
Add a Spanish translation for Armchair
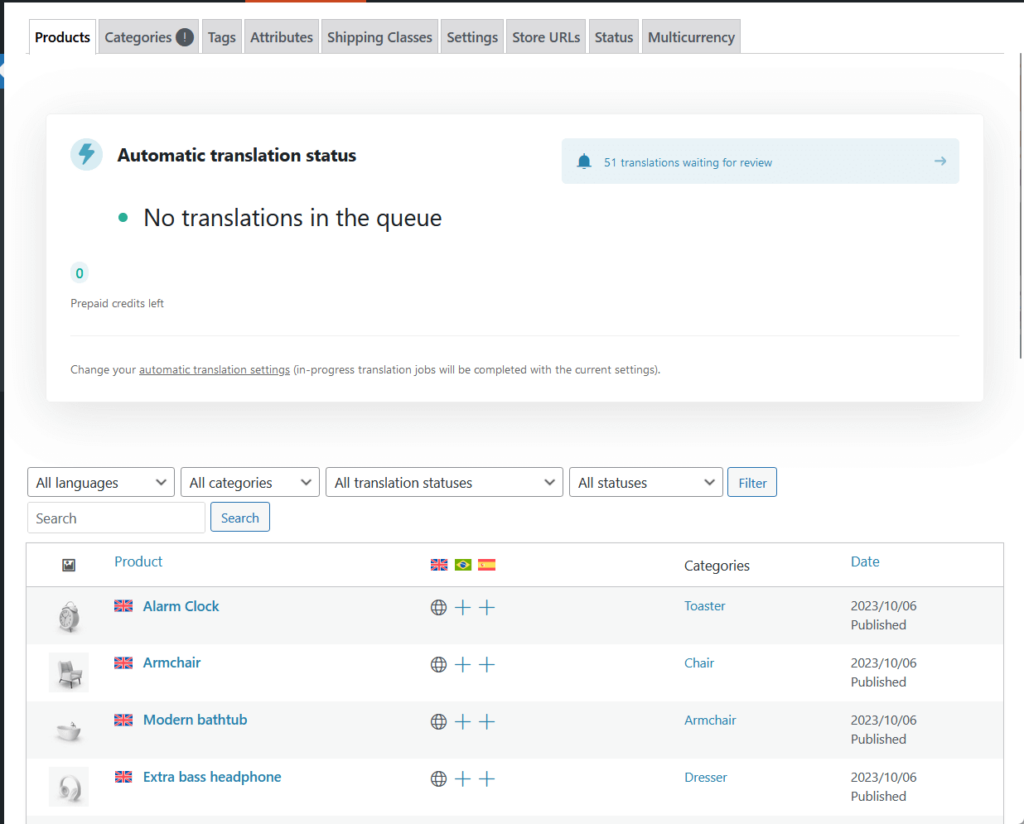tap(486, 664)
